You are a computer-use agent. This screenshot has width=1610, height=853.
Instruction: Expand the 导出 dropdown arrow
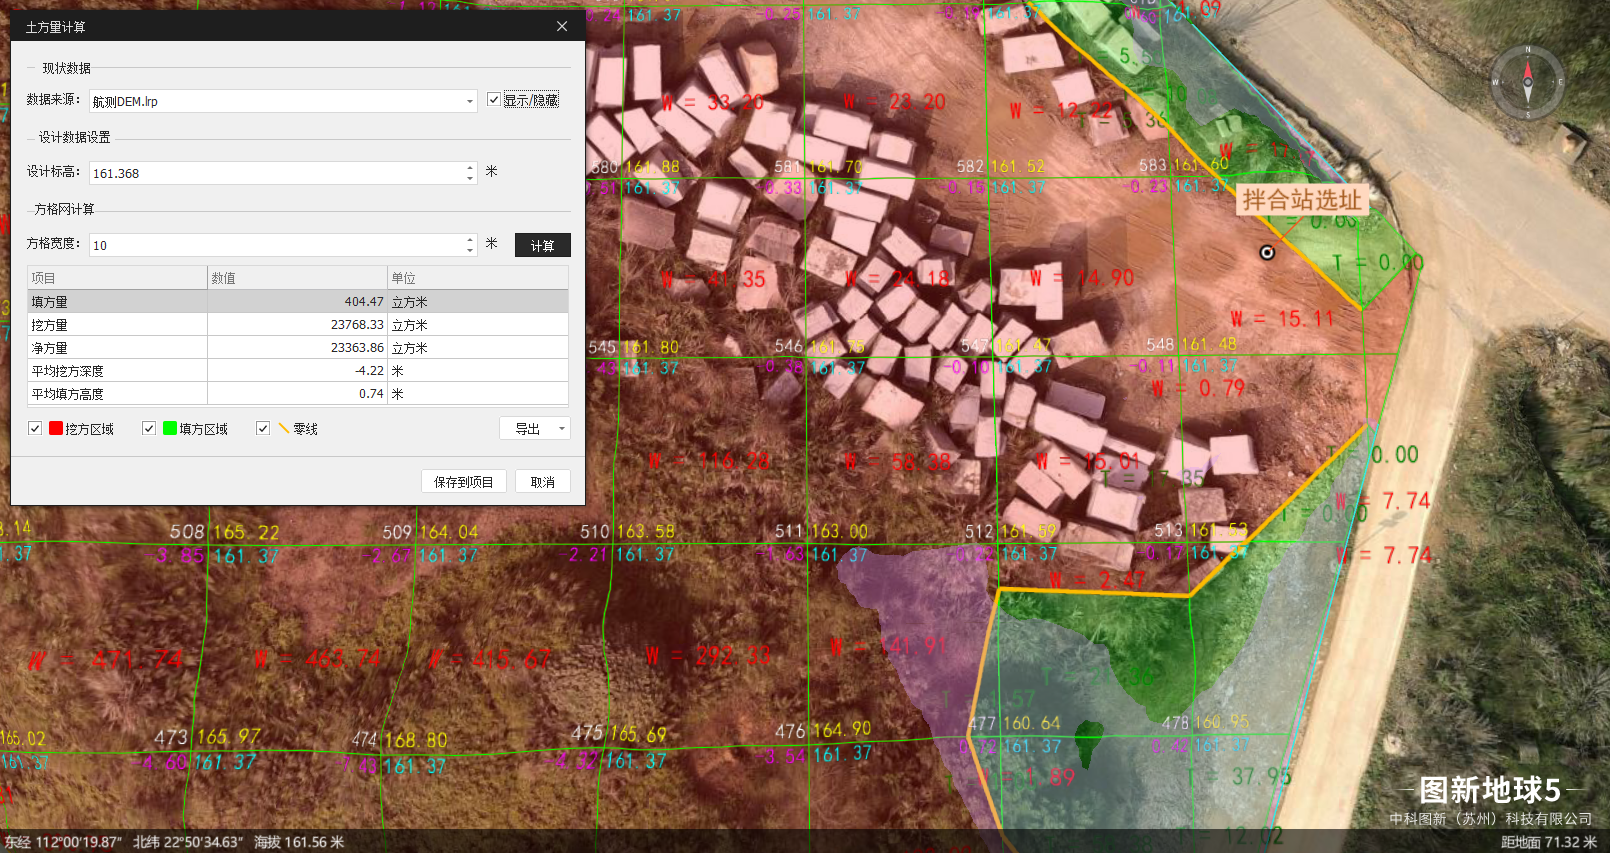tap(562, 429)
